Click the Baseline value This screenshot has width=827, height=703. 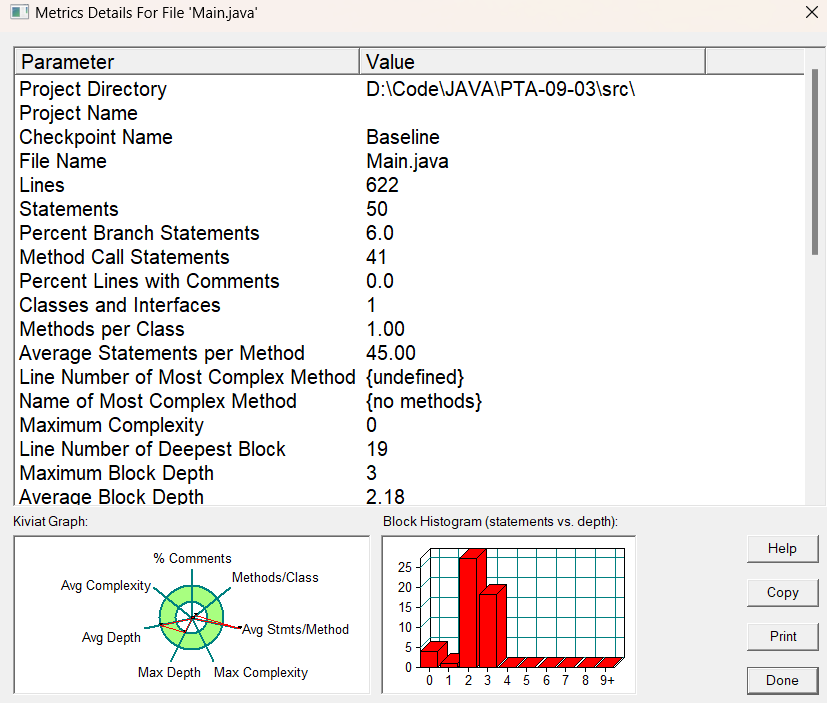(403, 137)
